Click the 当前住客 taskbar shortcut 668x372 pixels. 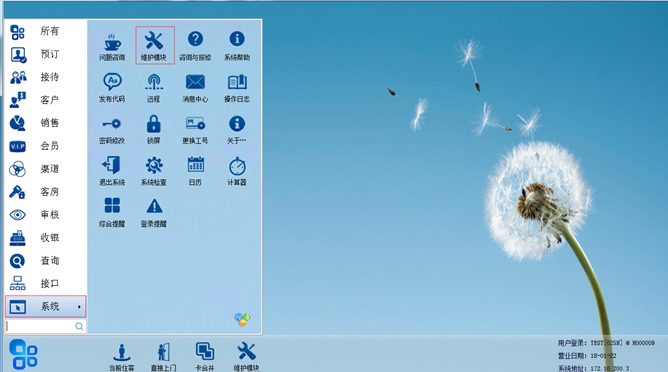click(121, 357)
